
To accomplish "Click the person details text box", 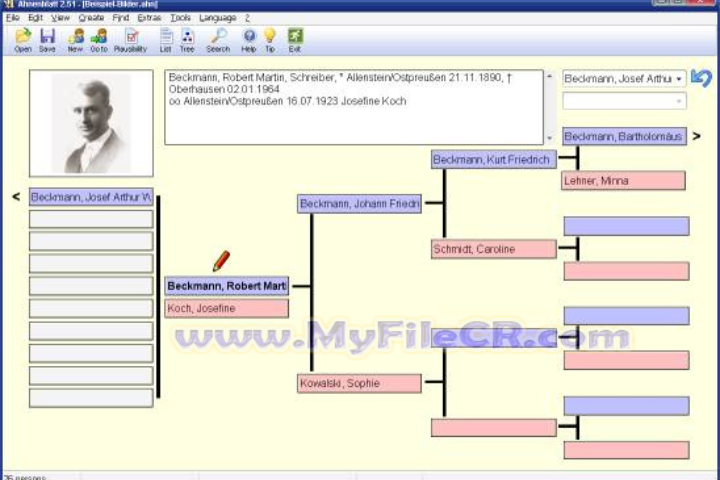I will pyautogui.click(x=354, y=107).
